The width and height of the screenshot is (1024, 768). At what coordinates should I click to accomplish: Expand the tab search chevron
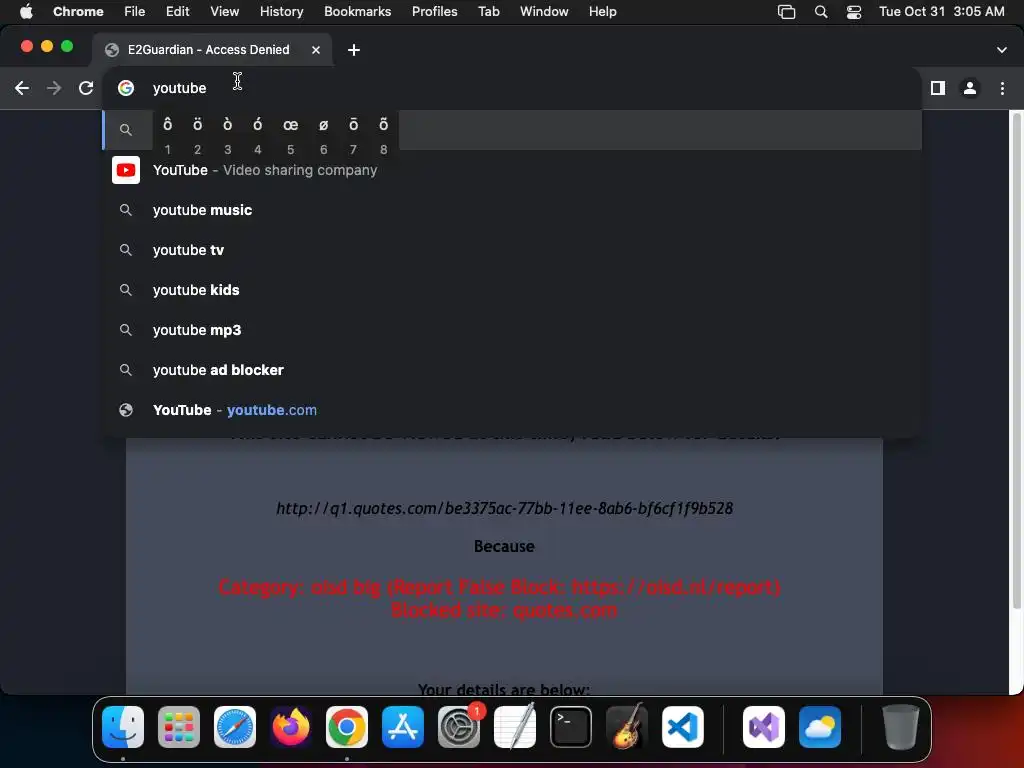(x=1001, y=50)
